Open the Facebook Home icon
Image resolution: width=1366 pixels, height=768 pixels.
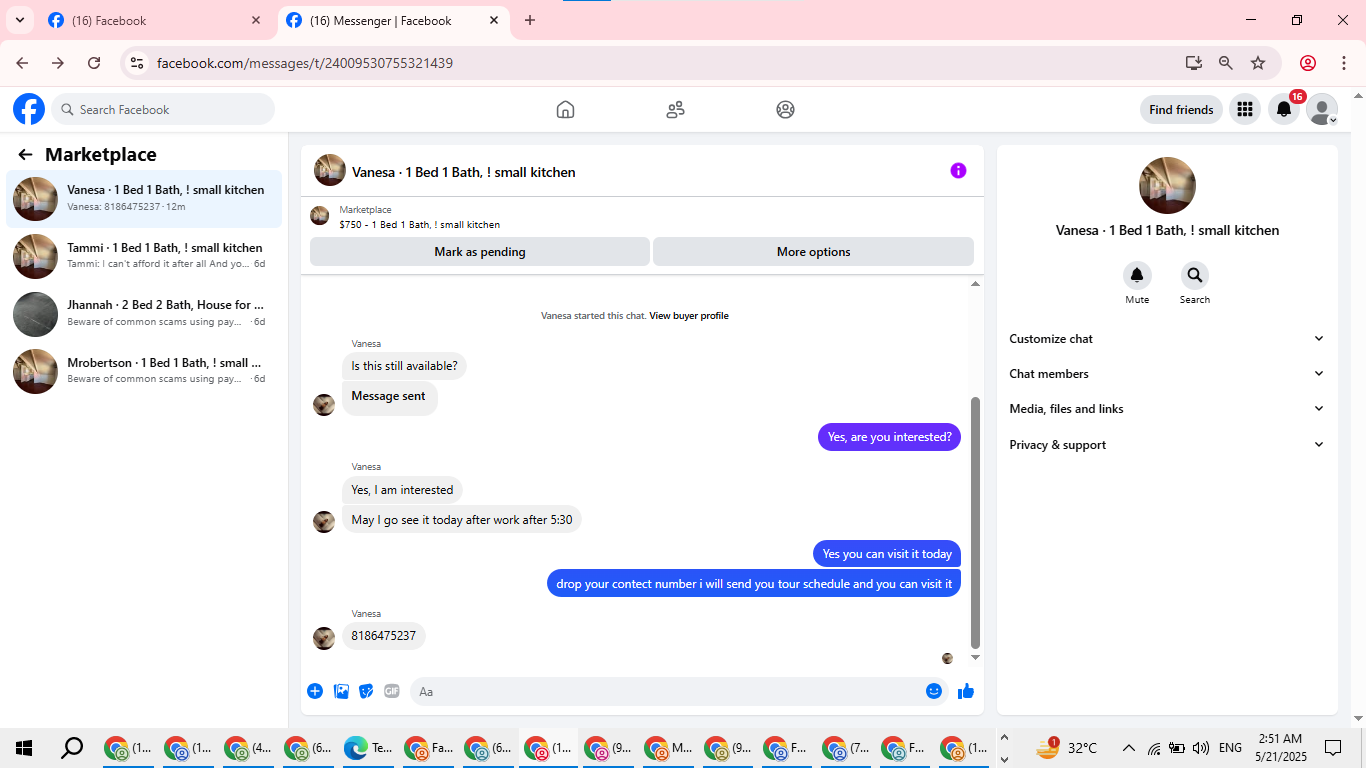tap(565, 110)
